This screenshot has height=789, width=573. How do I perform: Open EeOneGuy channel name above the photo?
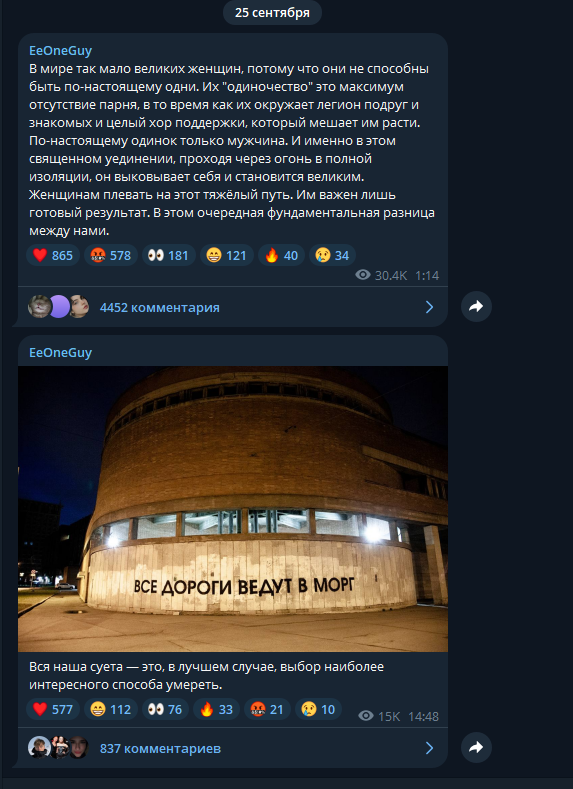coord(60,353)
